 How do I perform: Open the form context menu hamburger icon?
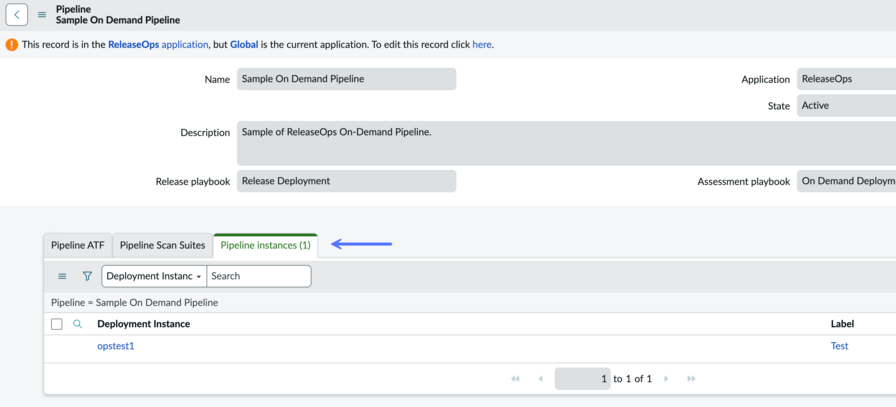[42, 15]
